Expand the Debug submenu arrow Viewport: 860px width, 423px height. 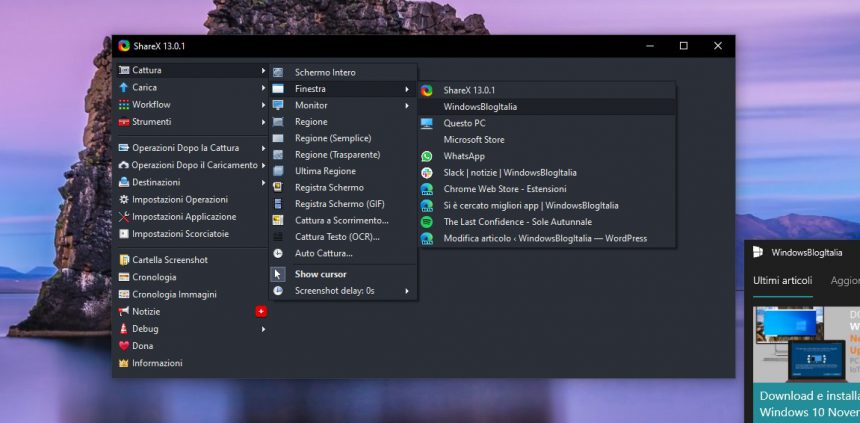pos(264,329)
